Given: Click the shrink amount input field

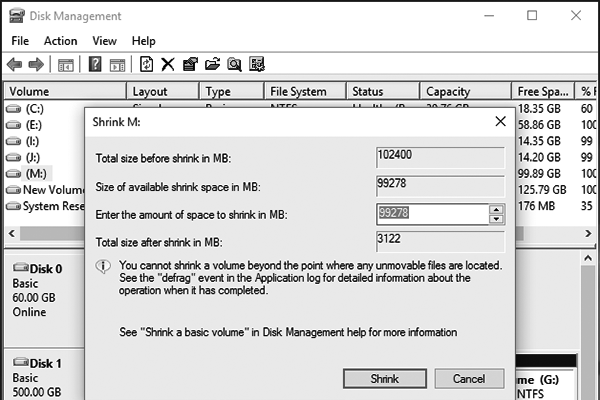Looking at the screenshot, I should [x=430, y=214].
